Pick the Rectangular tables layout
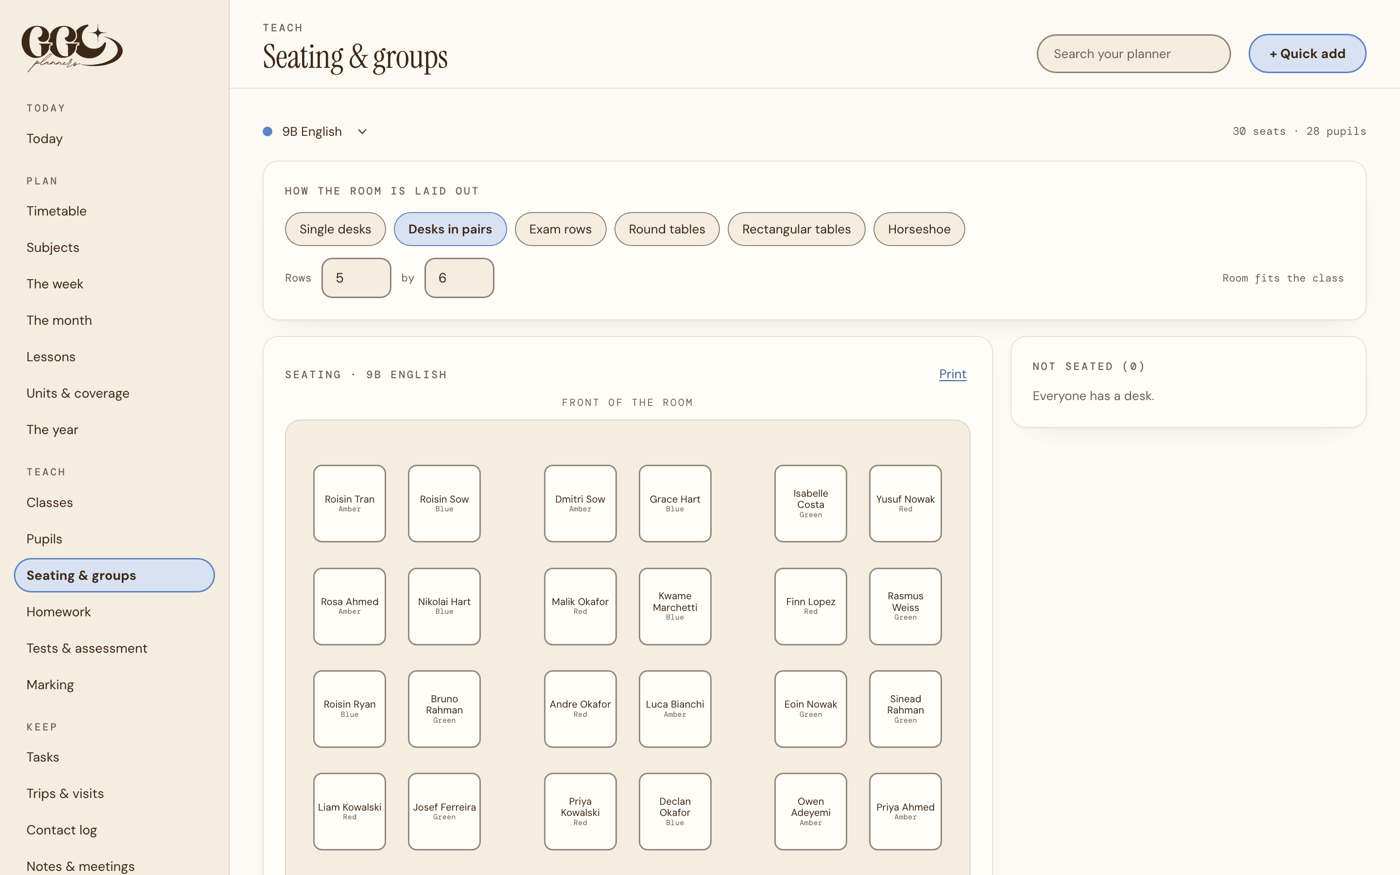The image size is (1400, 875). coord(796,229)
